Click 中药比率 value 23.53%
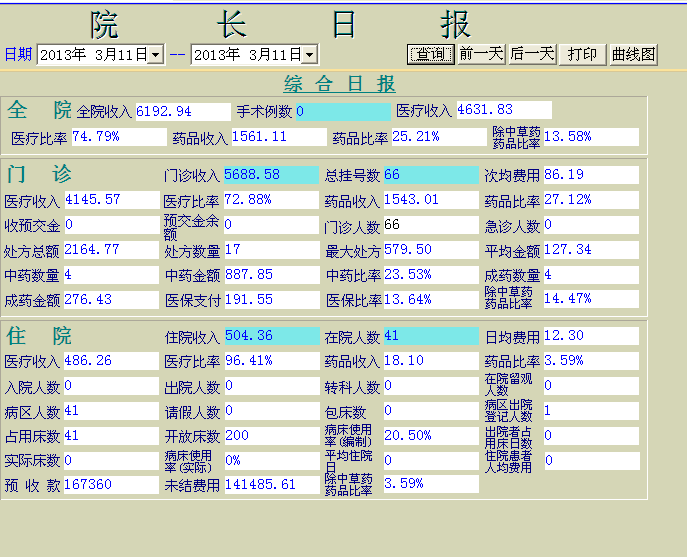This screenshot has width=687, height=557. tap(431, 275)
